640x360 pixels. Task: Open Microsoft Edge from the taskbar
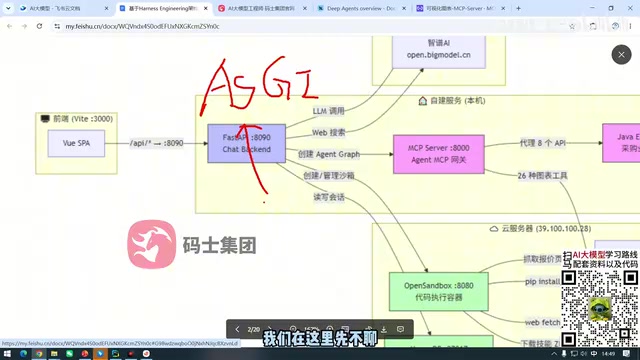23,353
